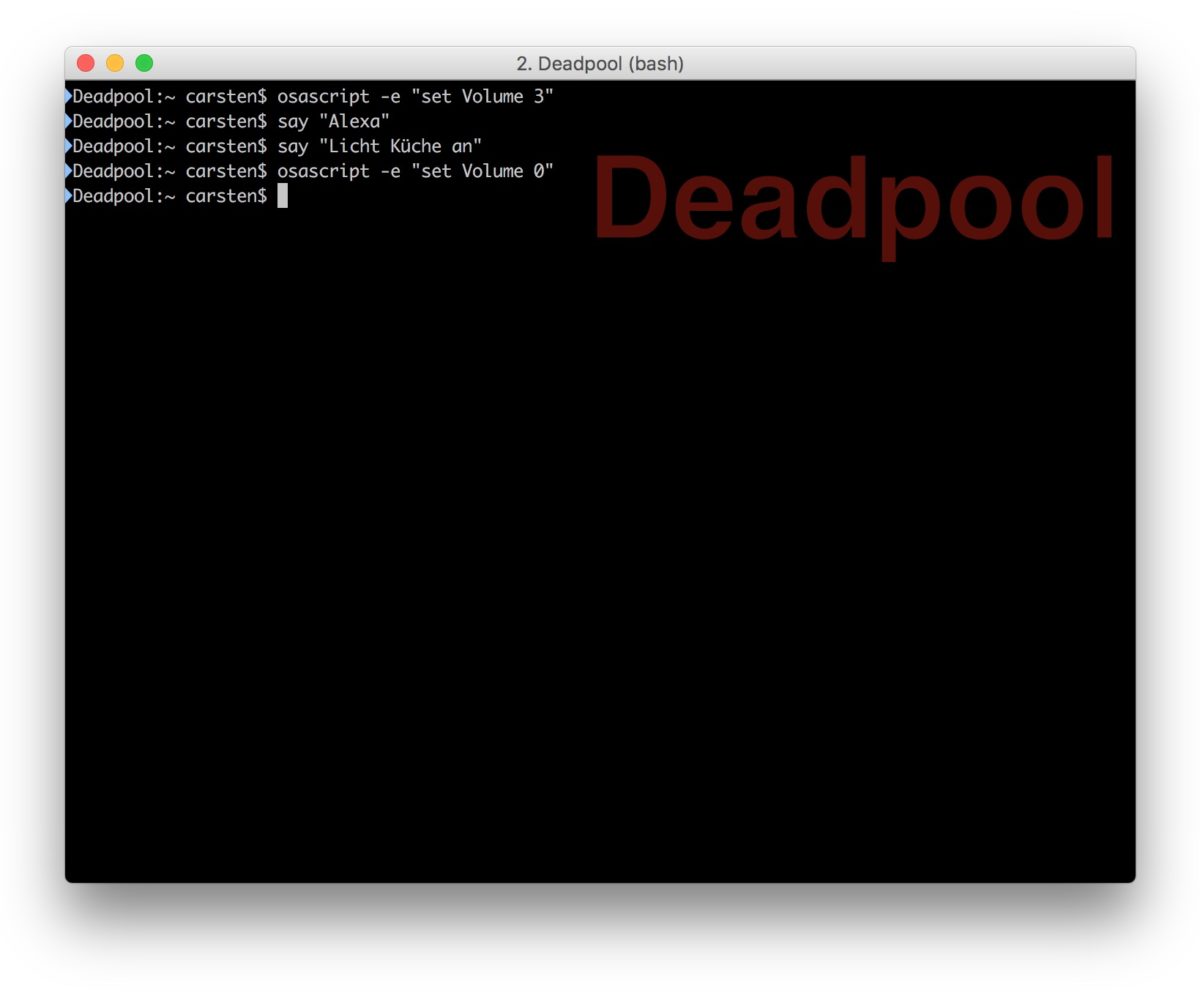The image size is (1200, 1000).
Task: Close the Deadpool terminal window
Action: pos(86,63)
